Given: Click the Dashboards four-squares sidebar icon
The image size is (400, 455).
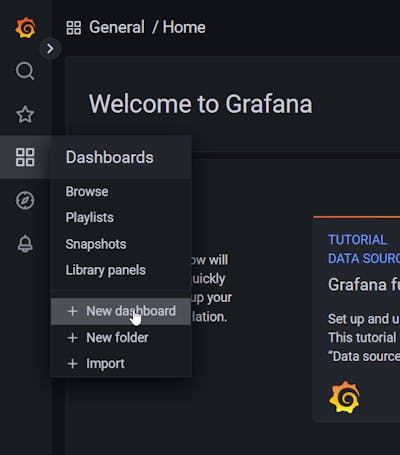Looking at the screenshot, I should point(25,157).
